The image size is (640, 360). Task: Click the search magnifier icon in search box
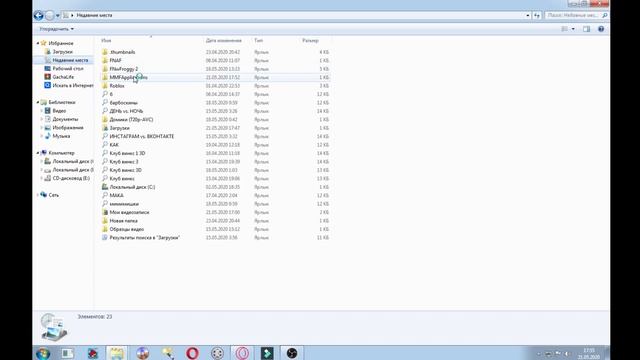pyautogui.click(x=604, y=15)
